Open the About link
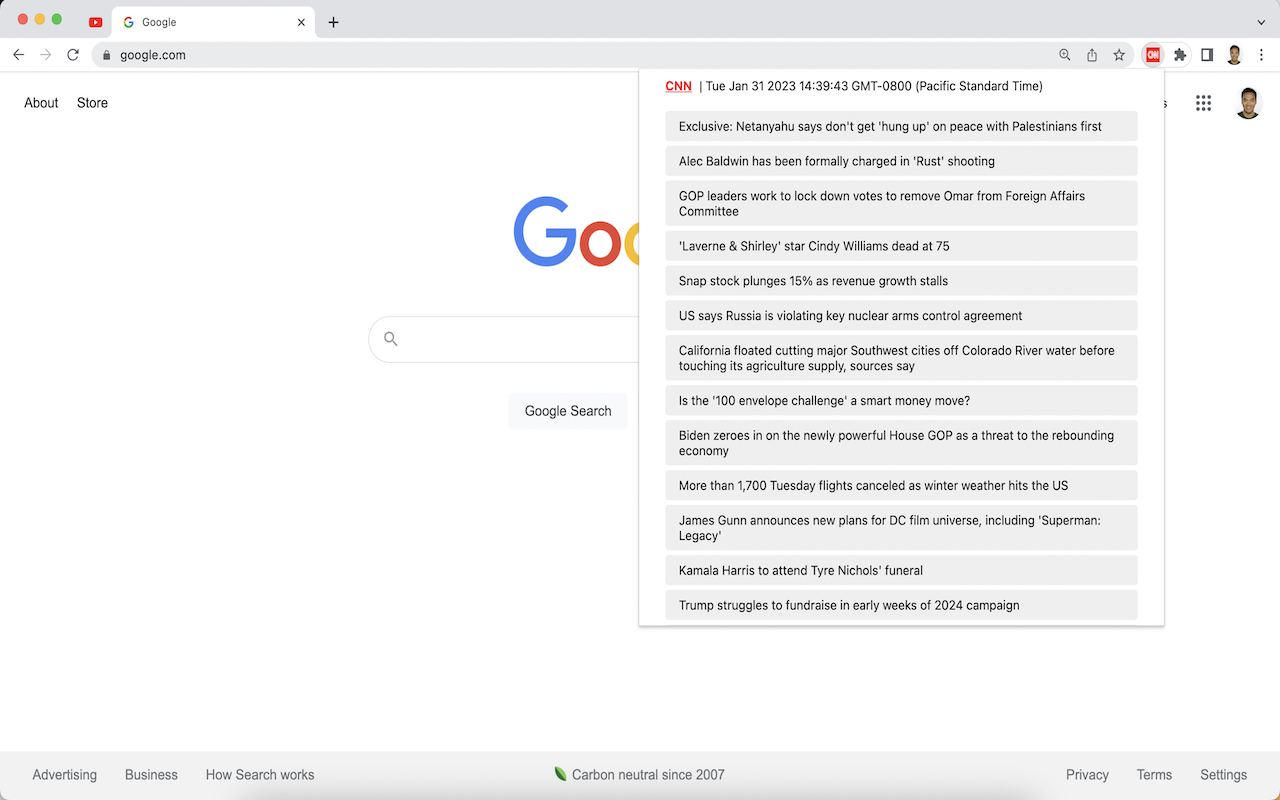The image size is (1280, 800). tap(41, 103)
